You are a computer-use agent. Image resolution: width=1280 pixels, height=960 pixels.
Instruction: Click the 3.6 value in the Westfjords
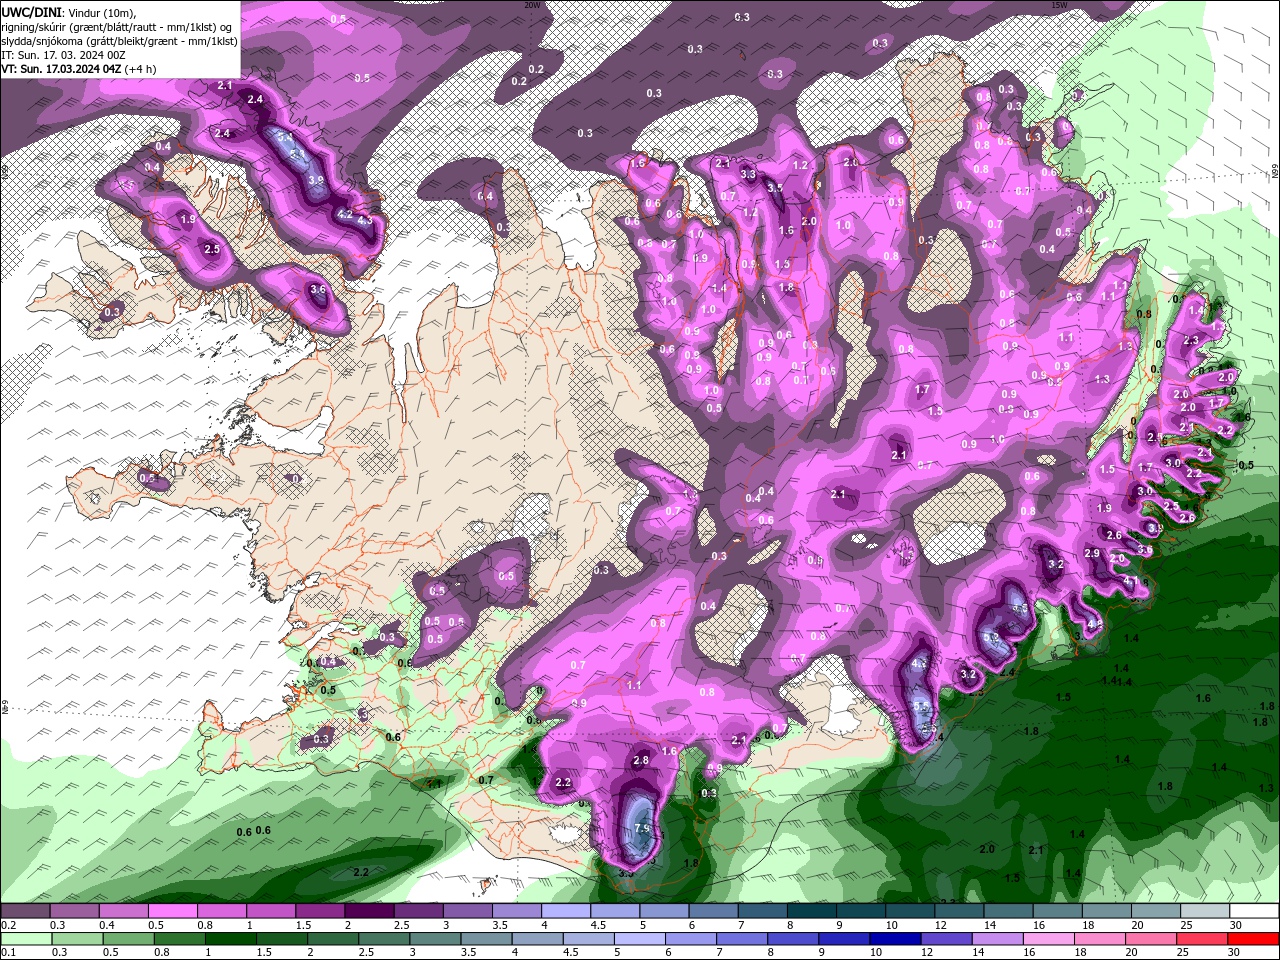coord(318,289)
